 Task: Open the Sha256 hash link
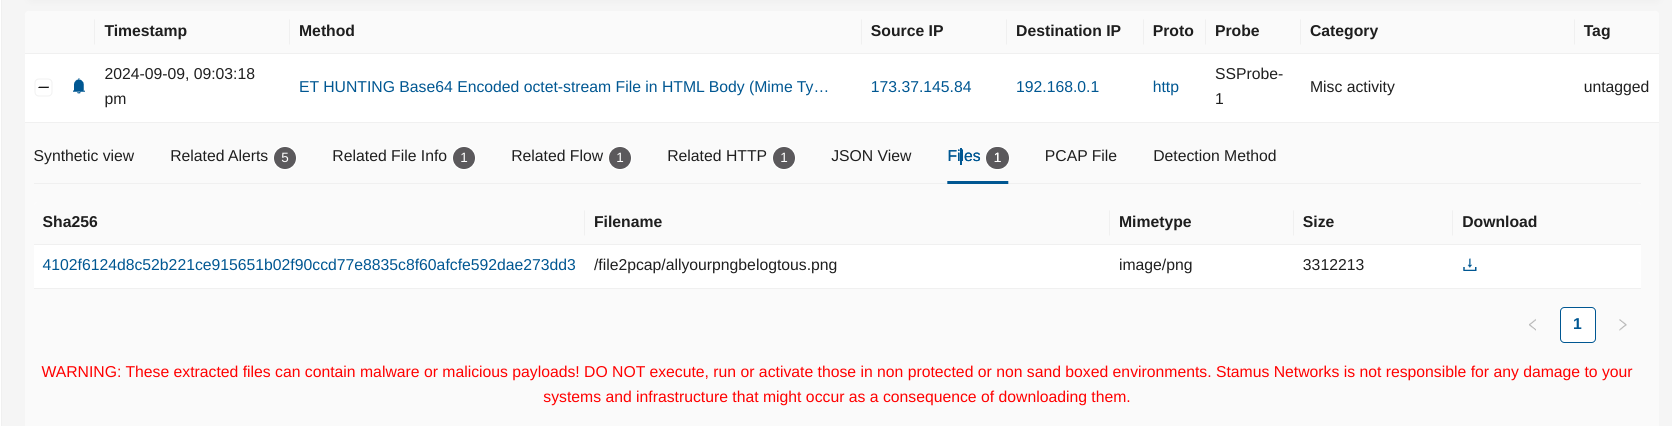[x=308, y=265]
